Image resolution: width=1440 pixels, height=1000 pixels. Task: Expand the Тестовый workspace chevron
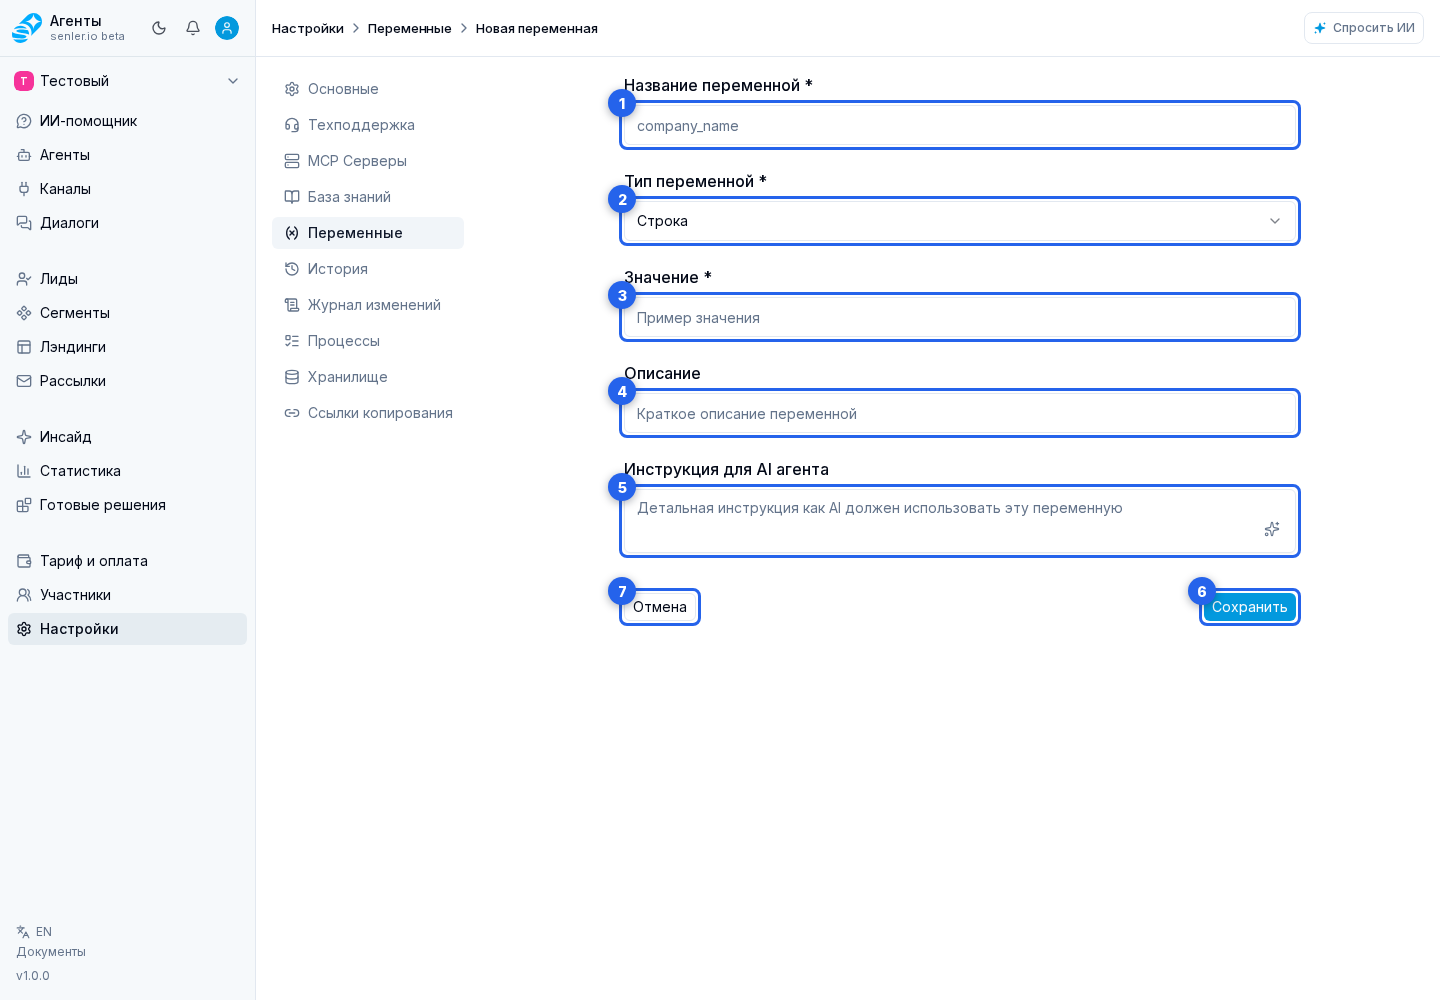(233, 81)
